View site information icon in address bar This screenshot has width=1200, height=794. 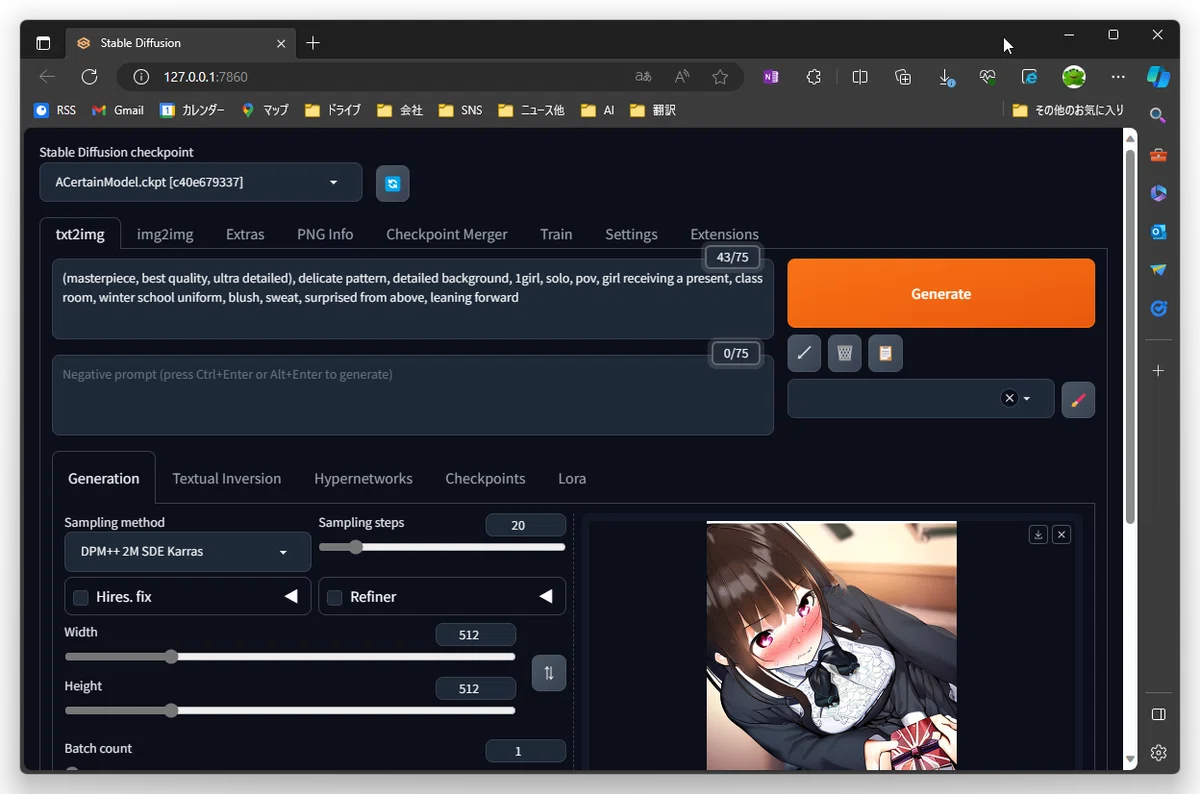click(141, 77)
